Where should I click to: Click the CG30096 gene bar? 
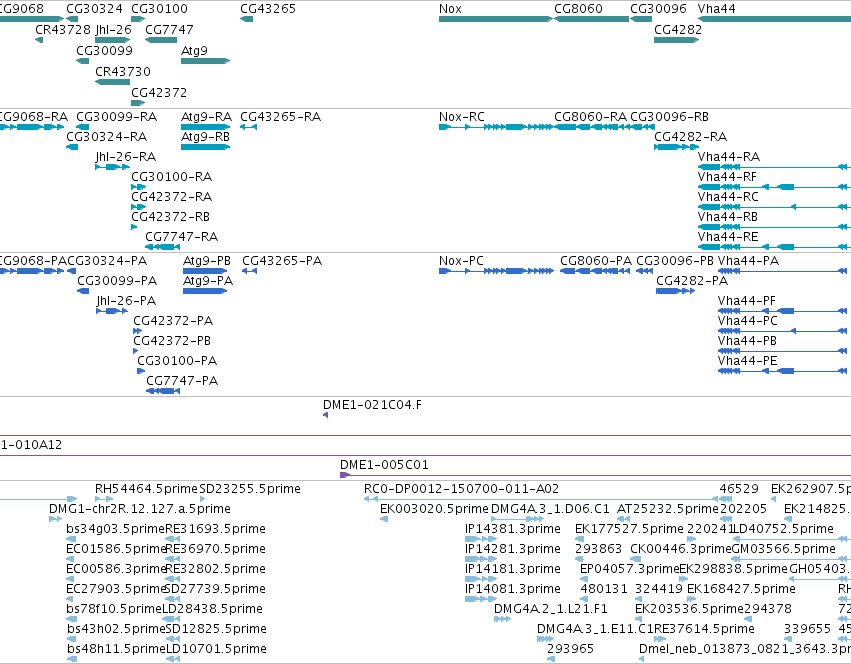pos(641,19)
